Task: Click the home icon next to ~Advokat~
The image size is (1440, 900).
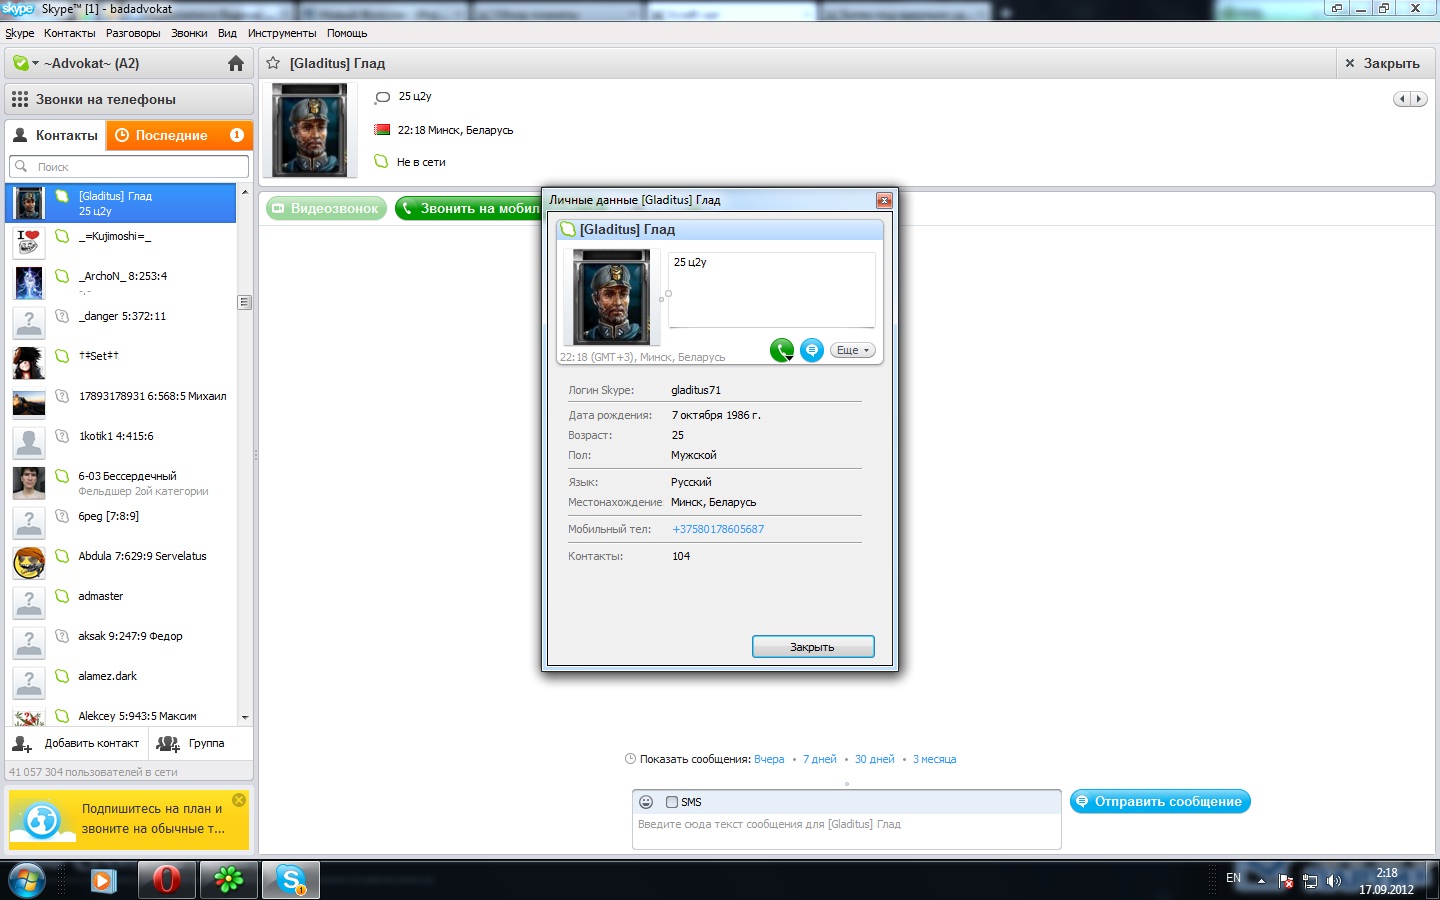Action: [236, 63]
